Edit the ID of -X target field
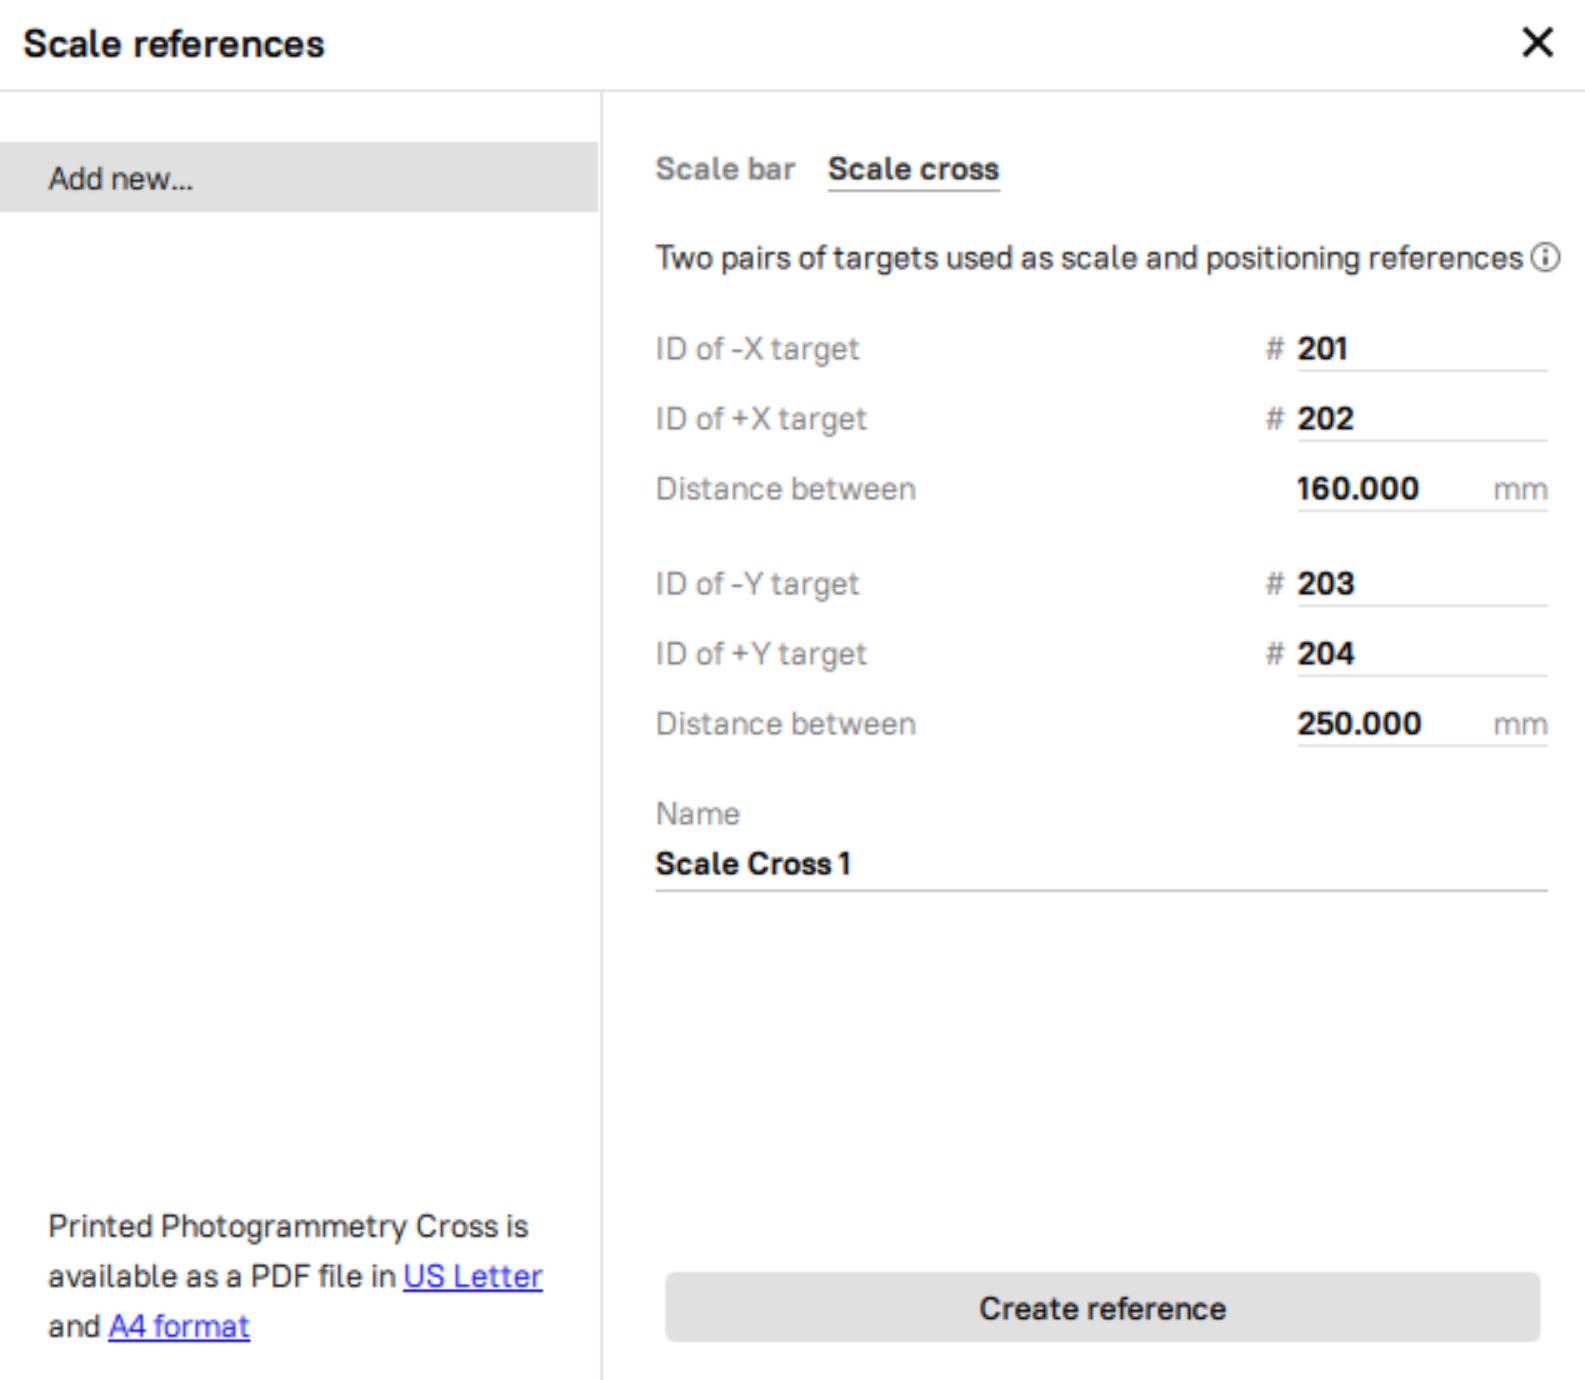The height and width of the screenshot is (1380, 1585). 1420,349
